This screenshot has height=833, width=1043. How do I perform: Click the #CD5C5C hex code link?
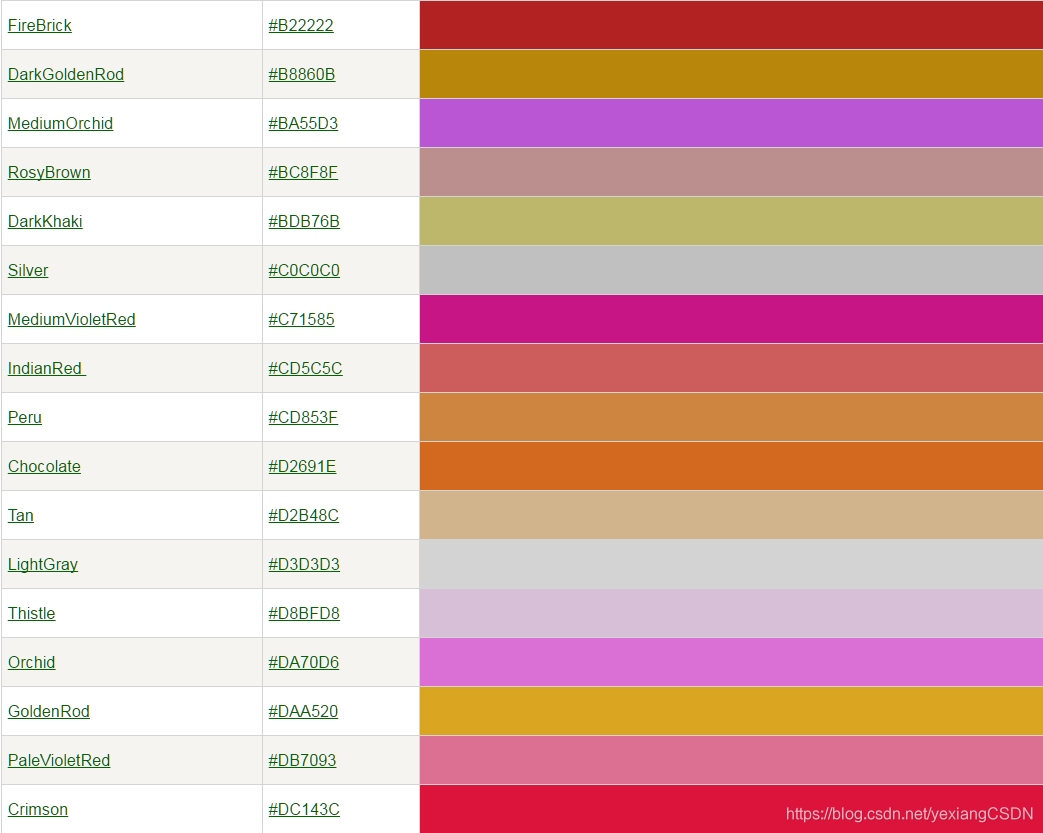(x=305, y=369)
